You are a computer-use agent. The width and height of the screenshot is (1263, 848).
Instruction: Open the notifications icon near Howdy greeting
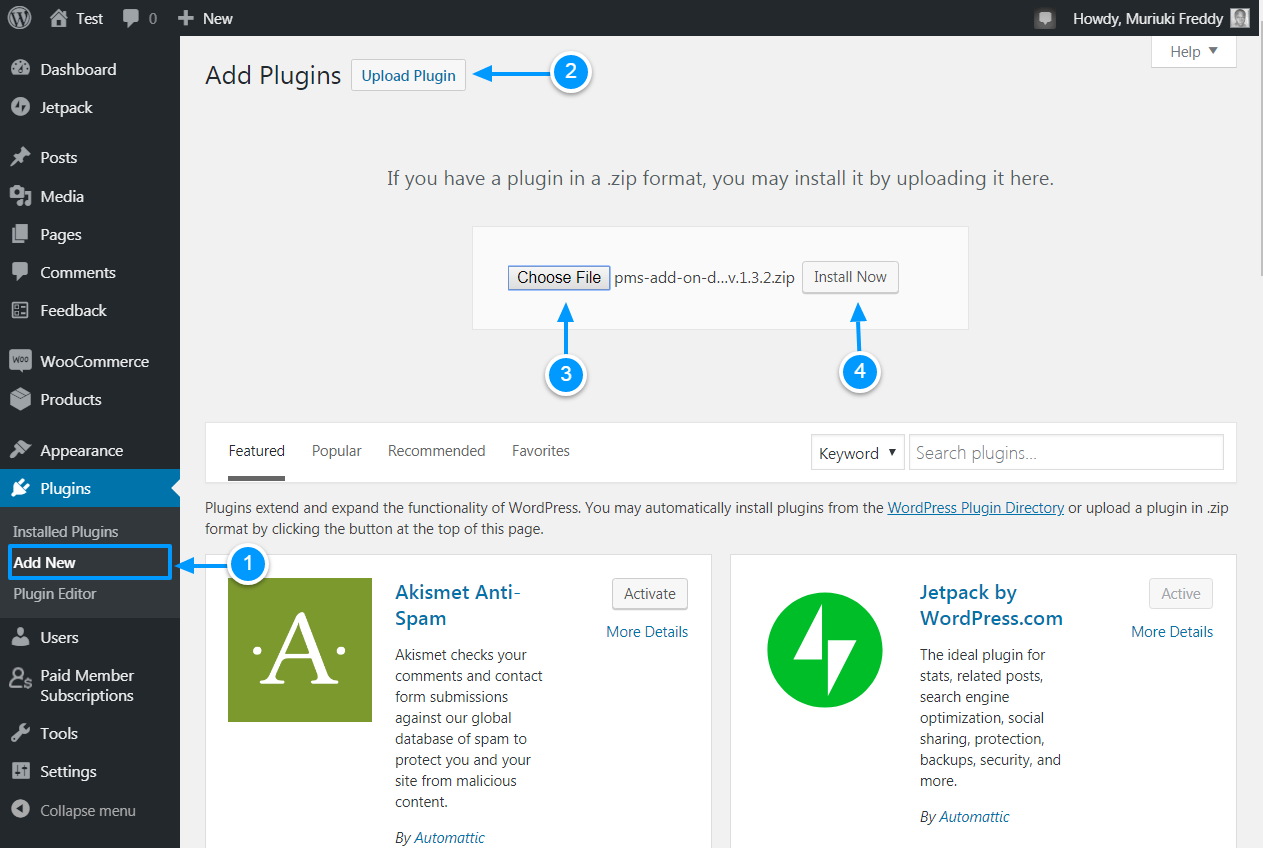(1045, 18)
